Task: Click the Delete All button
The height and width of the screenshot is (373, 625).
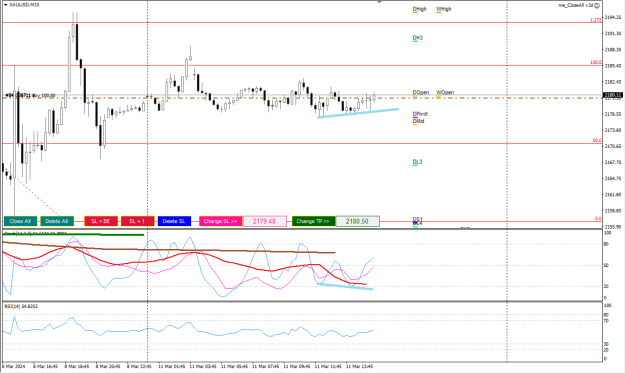Action: point(57,221)
